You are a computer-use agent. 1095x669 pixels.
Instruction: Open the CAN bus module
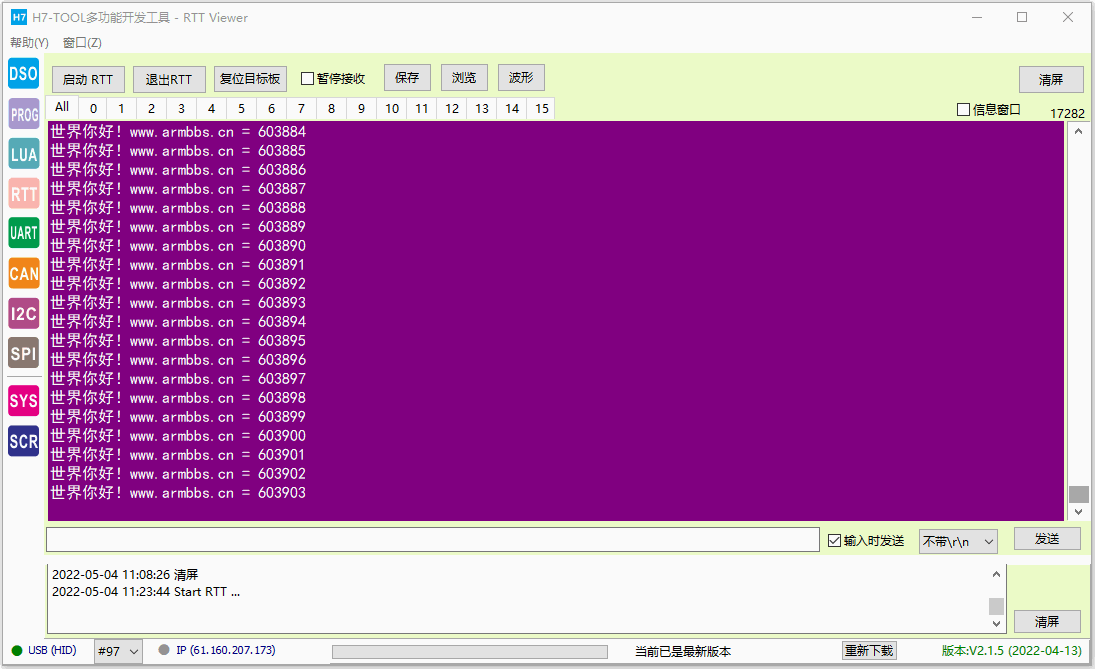[24, 273]
